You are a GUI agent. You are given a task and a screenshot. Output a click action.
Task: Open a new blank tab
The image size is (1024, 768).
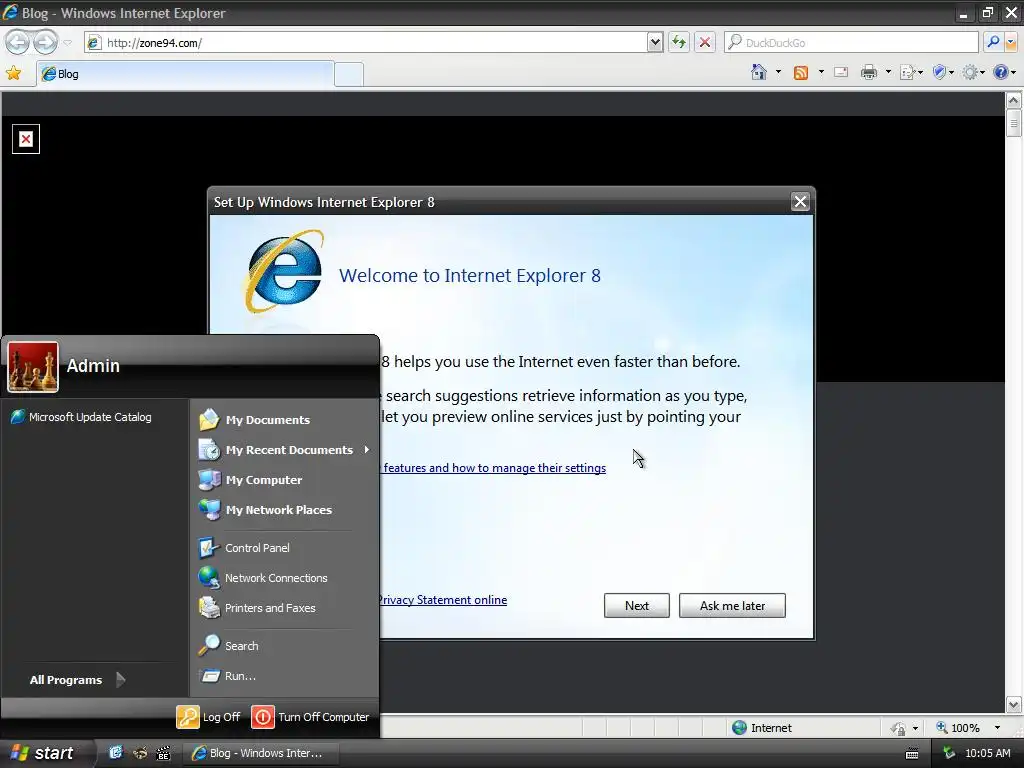349,74
